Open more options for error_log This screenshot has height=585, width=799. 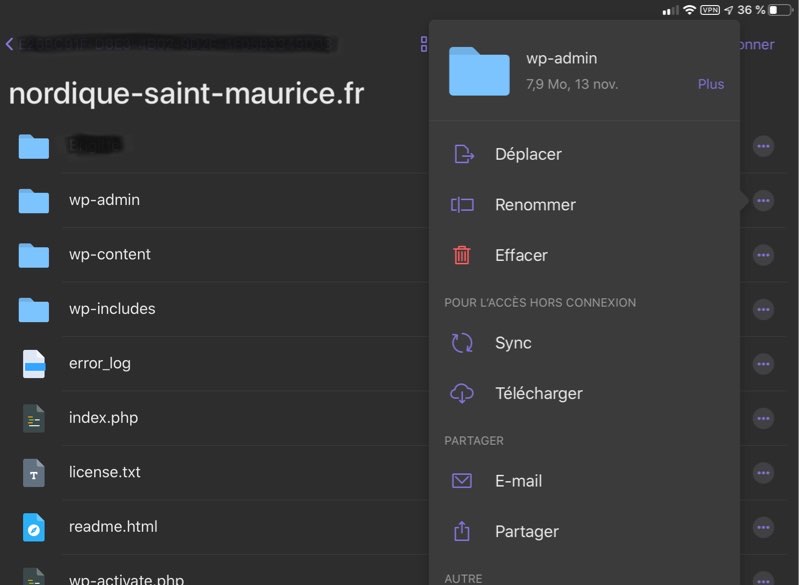click(x=763, y=364)
